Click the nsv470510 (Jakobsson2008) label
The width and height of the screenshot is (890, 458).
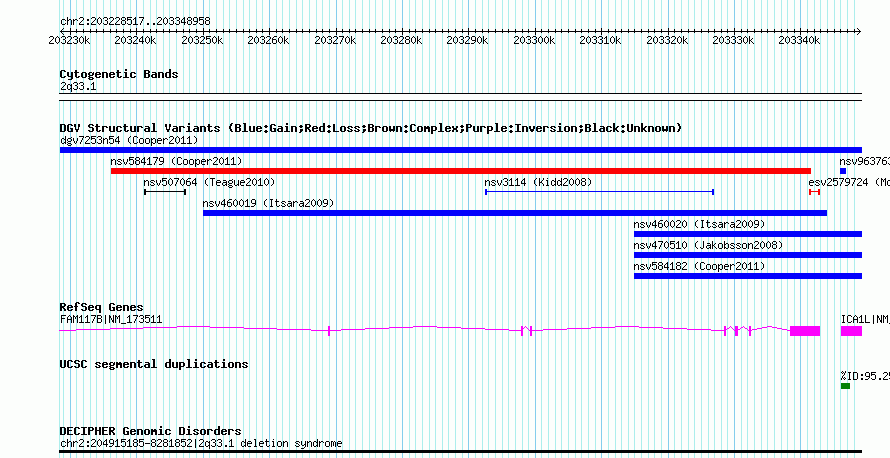[708, 245]
